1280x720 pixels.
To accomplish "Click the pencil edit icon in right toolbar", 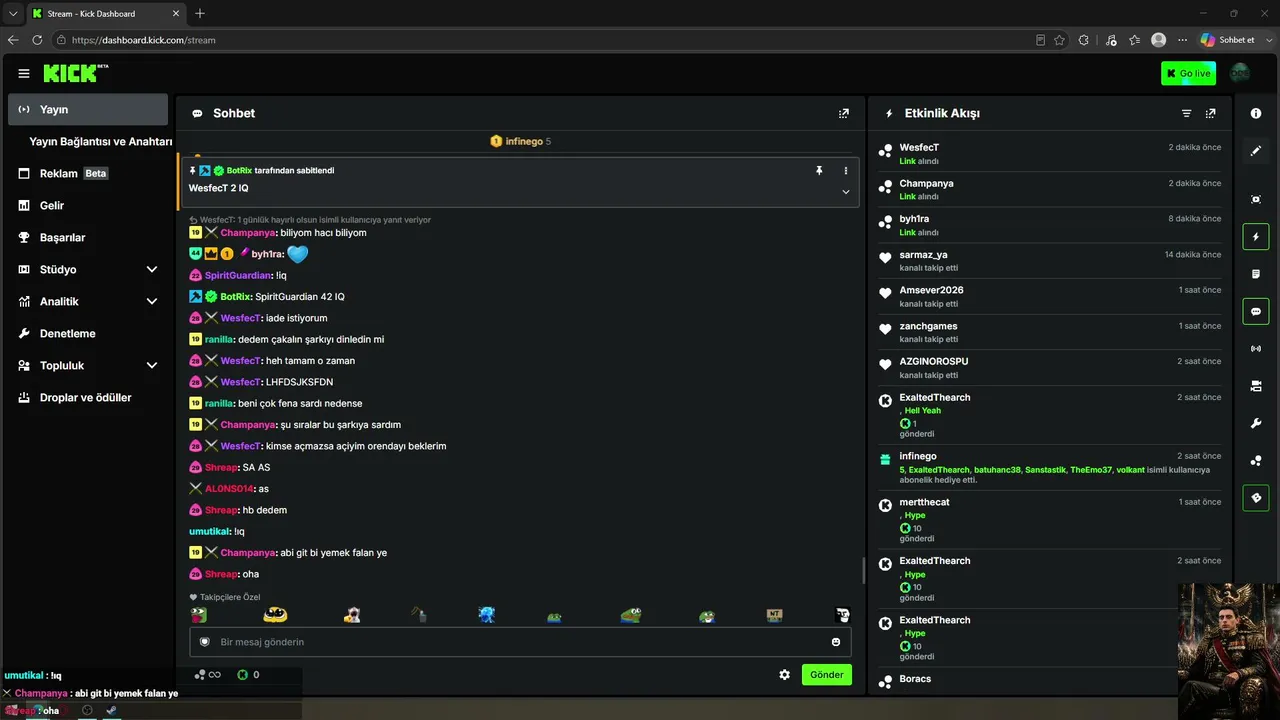I will click(x=1256, y=151).
